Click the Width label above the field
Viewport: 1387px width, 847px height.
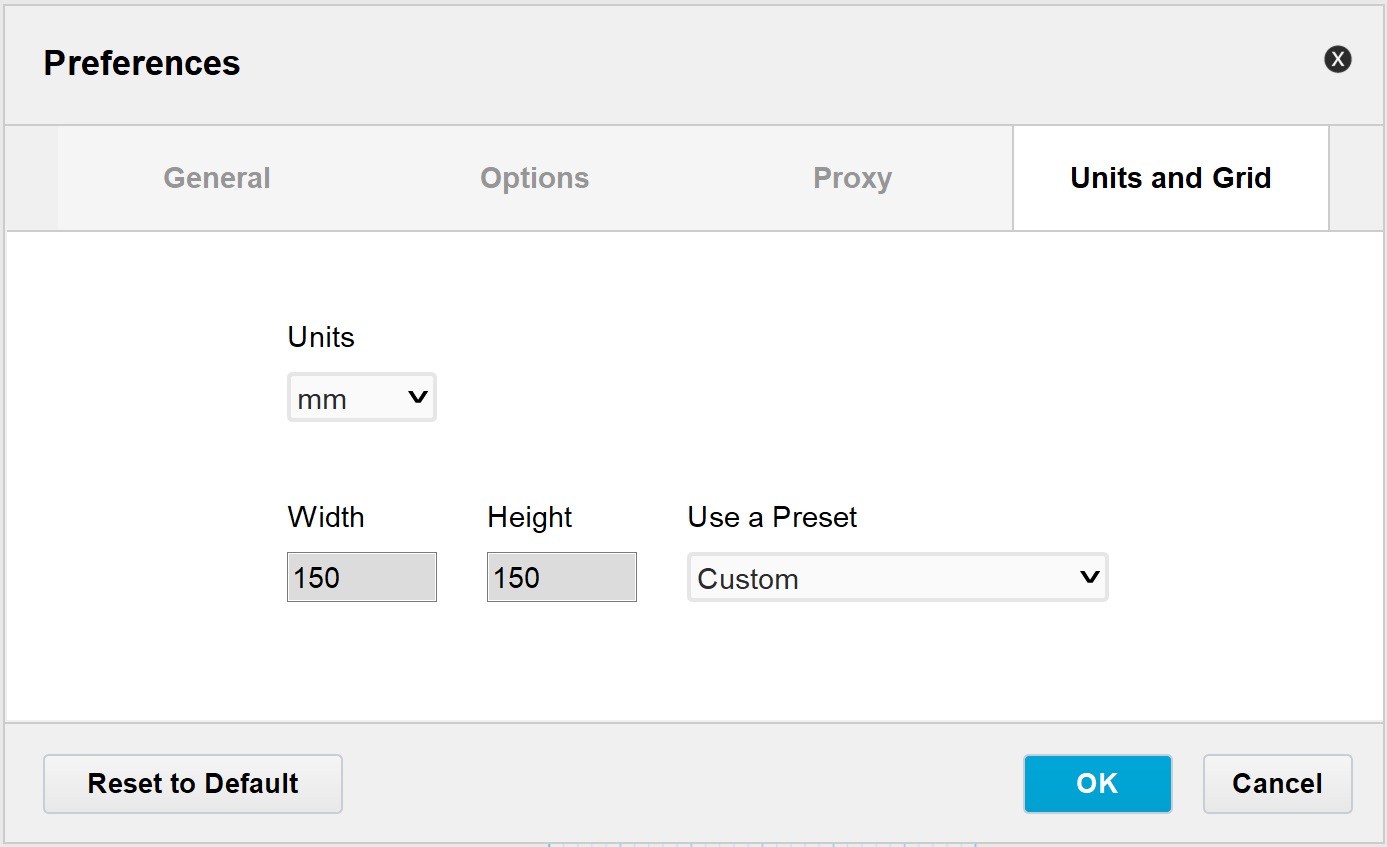pos(326,517)
